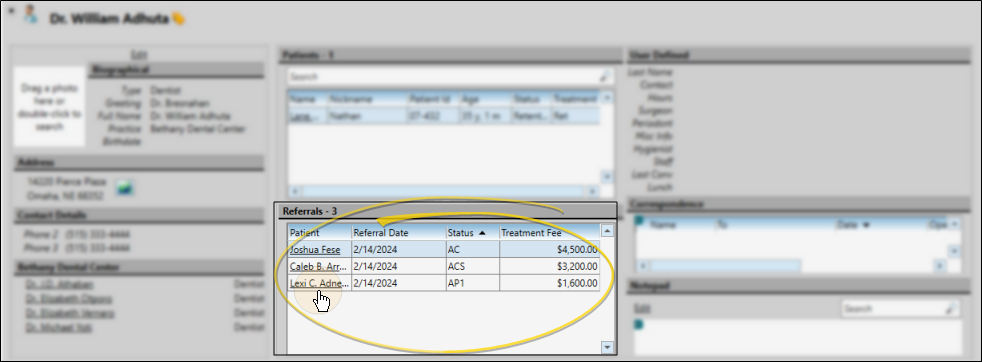Open Joshua Fese referral patient link
This screenshot has width=982, height=362.
tap(315, 249)
